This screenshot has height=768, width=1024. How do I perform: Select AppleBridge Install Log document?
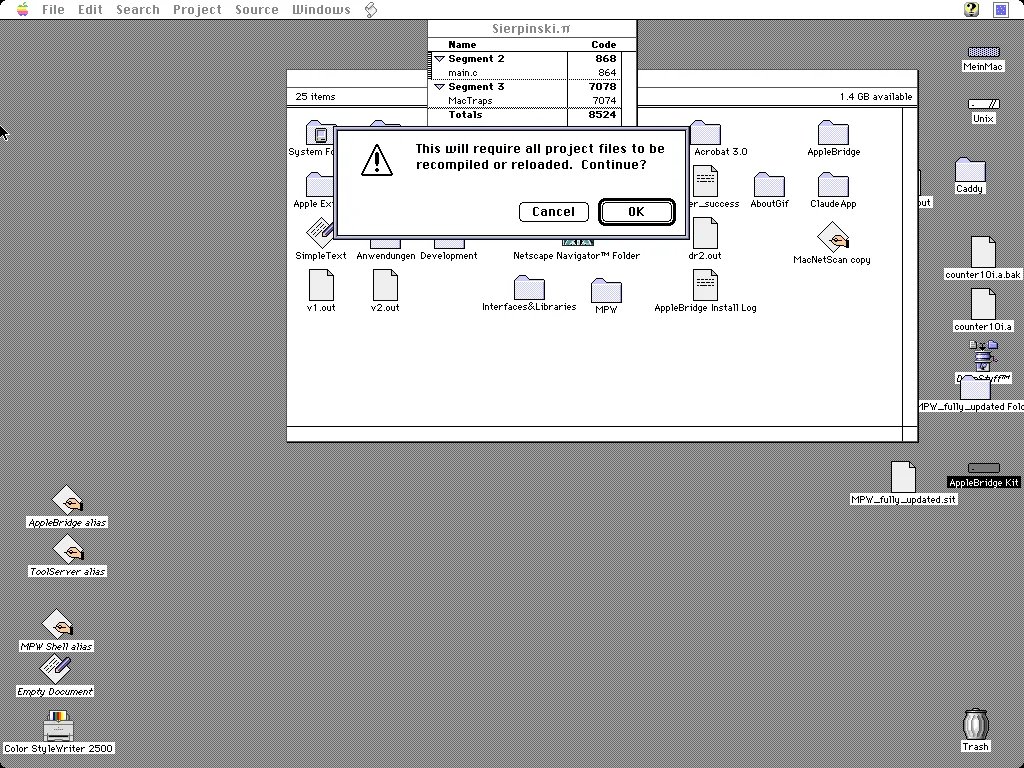[x=705, y=285]
